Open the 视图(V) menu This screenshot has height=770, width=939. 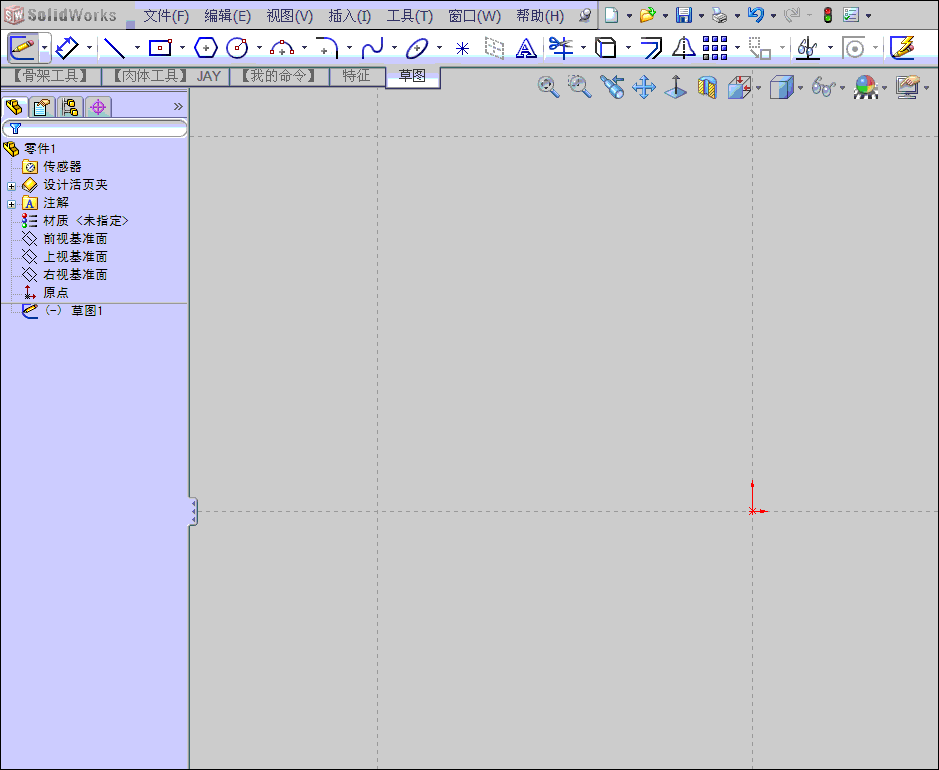(x=290, y=16)
